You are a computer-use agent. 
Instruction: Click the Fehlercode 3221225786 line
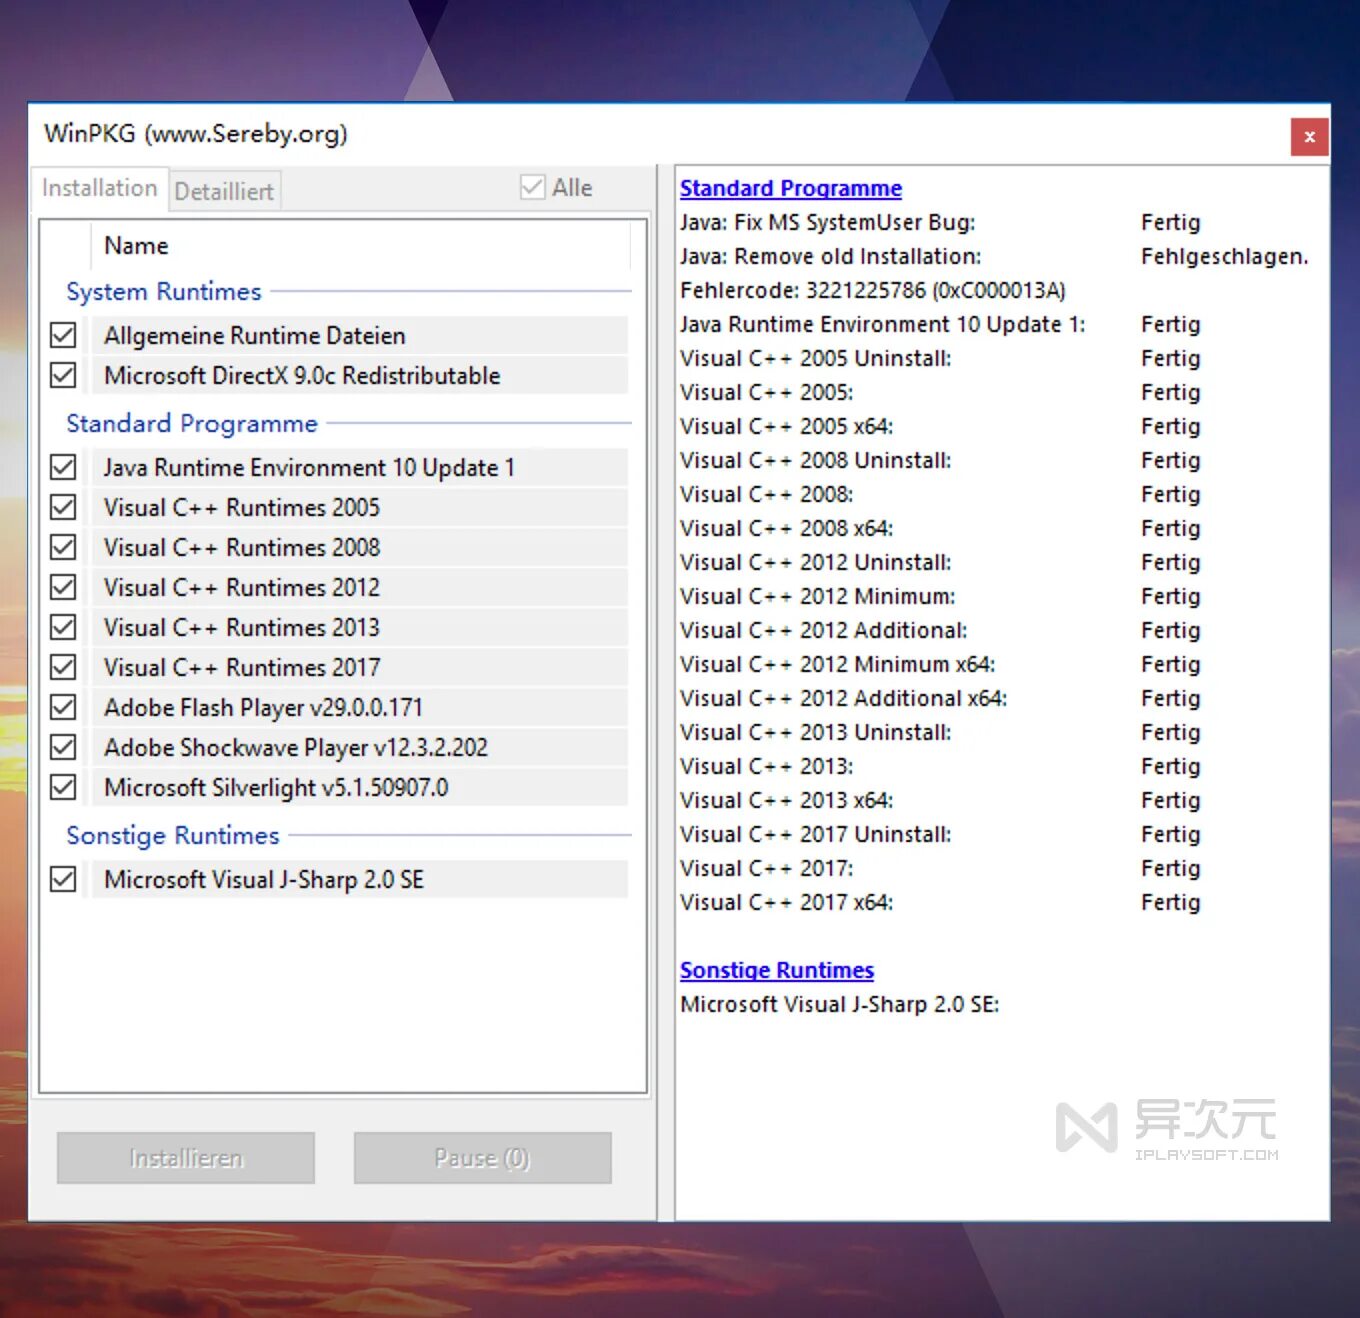click(x=873, y=290)
